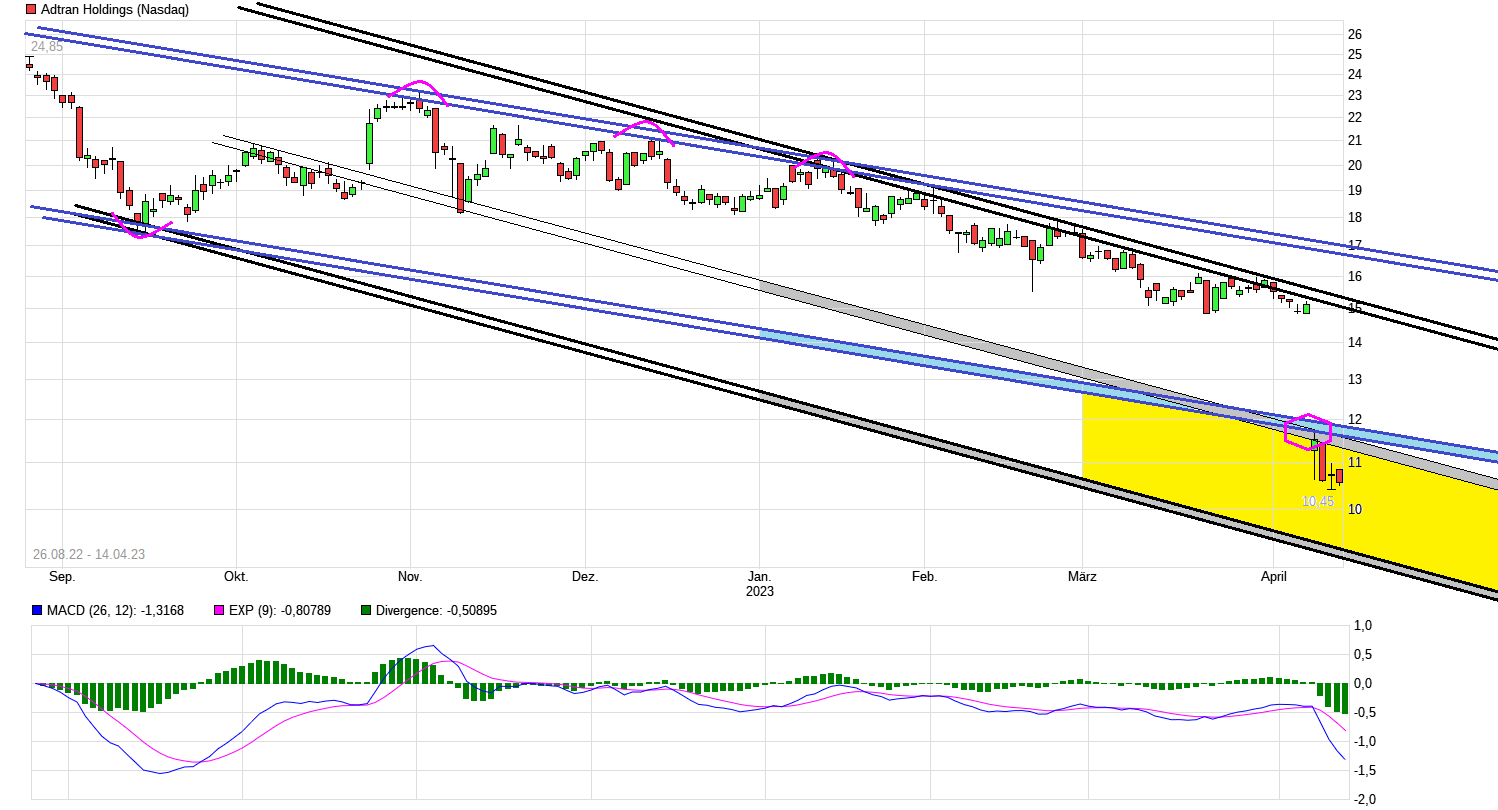The height and width of the screenshot is (810, 1498).
Task: Click the red square icon beside Adtran Holdings
Action: (31, 9)
